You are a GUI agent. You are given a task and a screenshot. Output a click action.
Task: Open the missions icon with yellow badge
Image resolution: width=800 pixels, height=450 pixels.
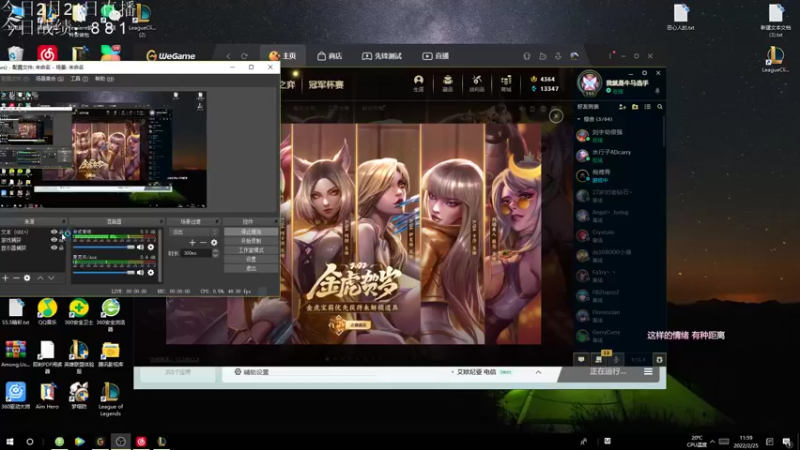598,359
